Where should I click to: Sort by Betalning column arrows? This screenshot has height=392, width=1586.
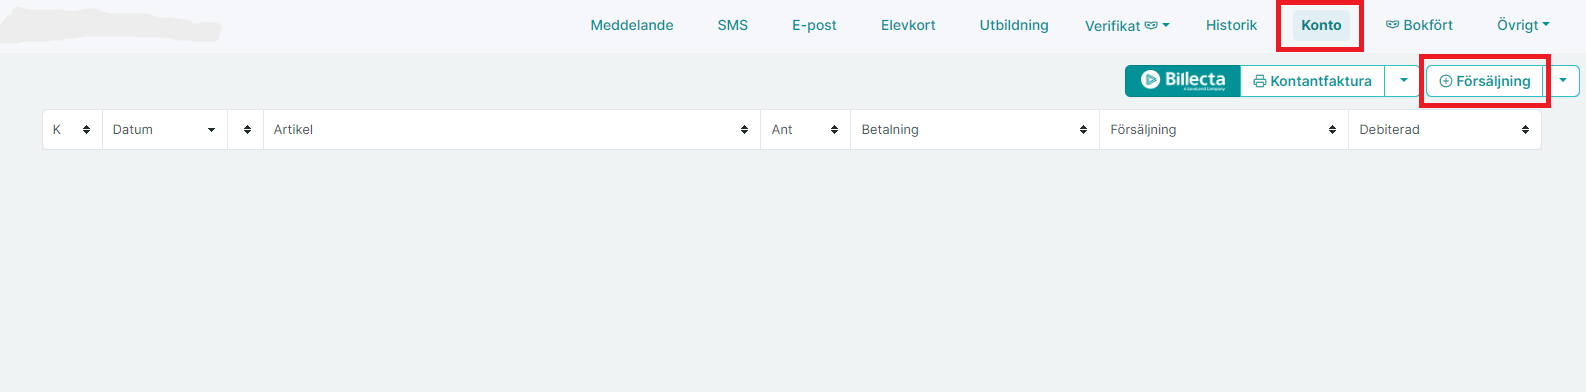pos(1083,130)
